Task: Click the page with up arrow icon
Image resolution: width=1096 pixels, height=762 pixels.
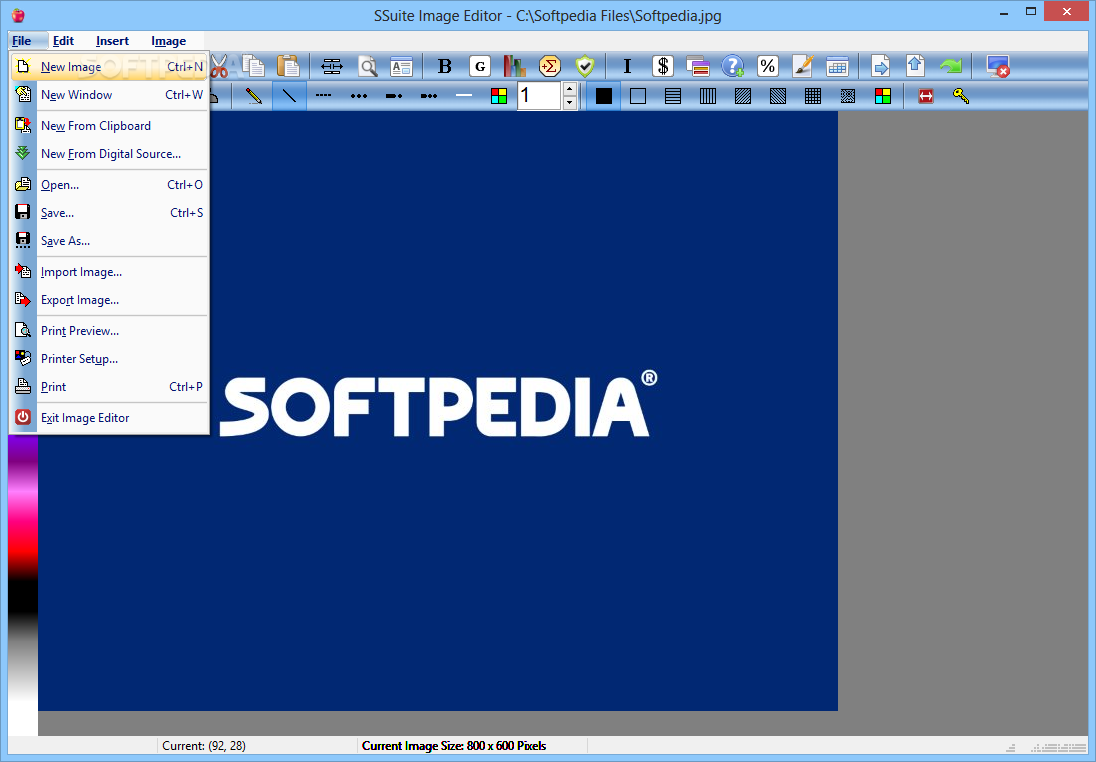Action: coord(916,66)
